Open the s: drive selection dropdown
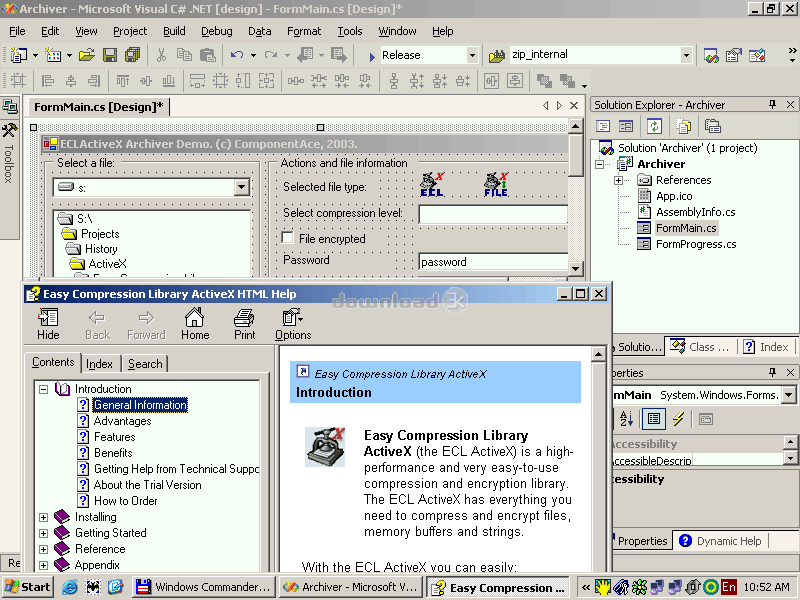This screenshot has width=800, height=600. pyautogui.click(x=241, y=188)
